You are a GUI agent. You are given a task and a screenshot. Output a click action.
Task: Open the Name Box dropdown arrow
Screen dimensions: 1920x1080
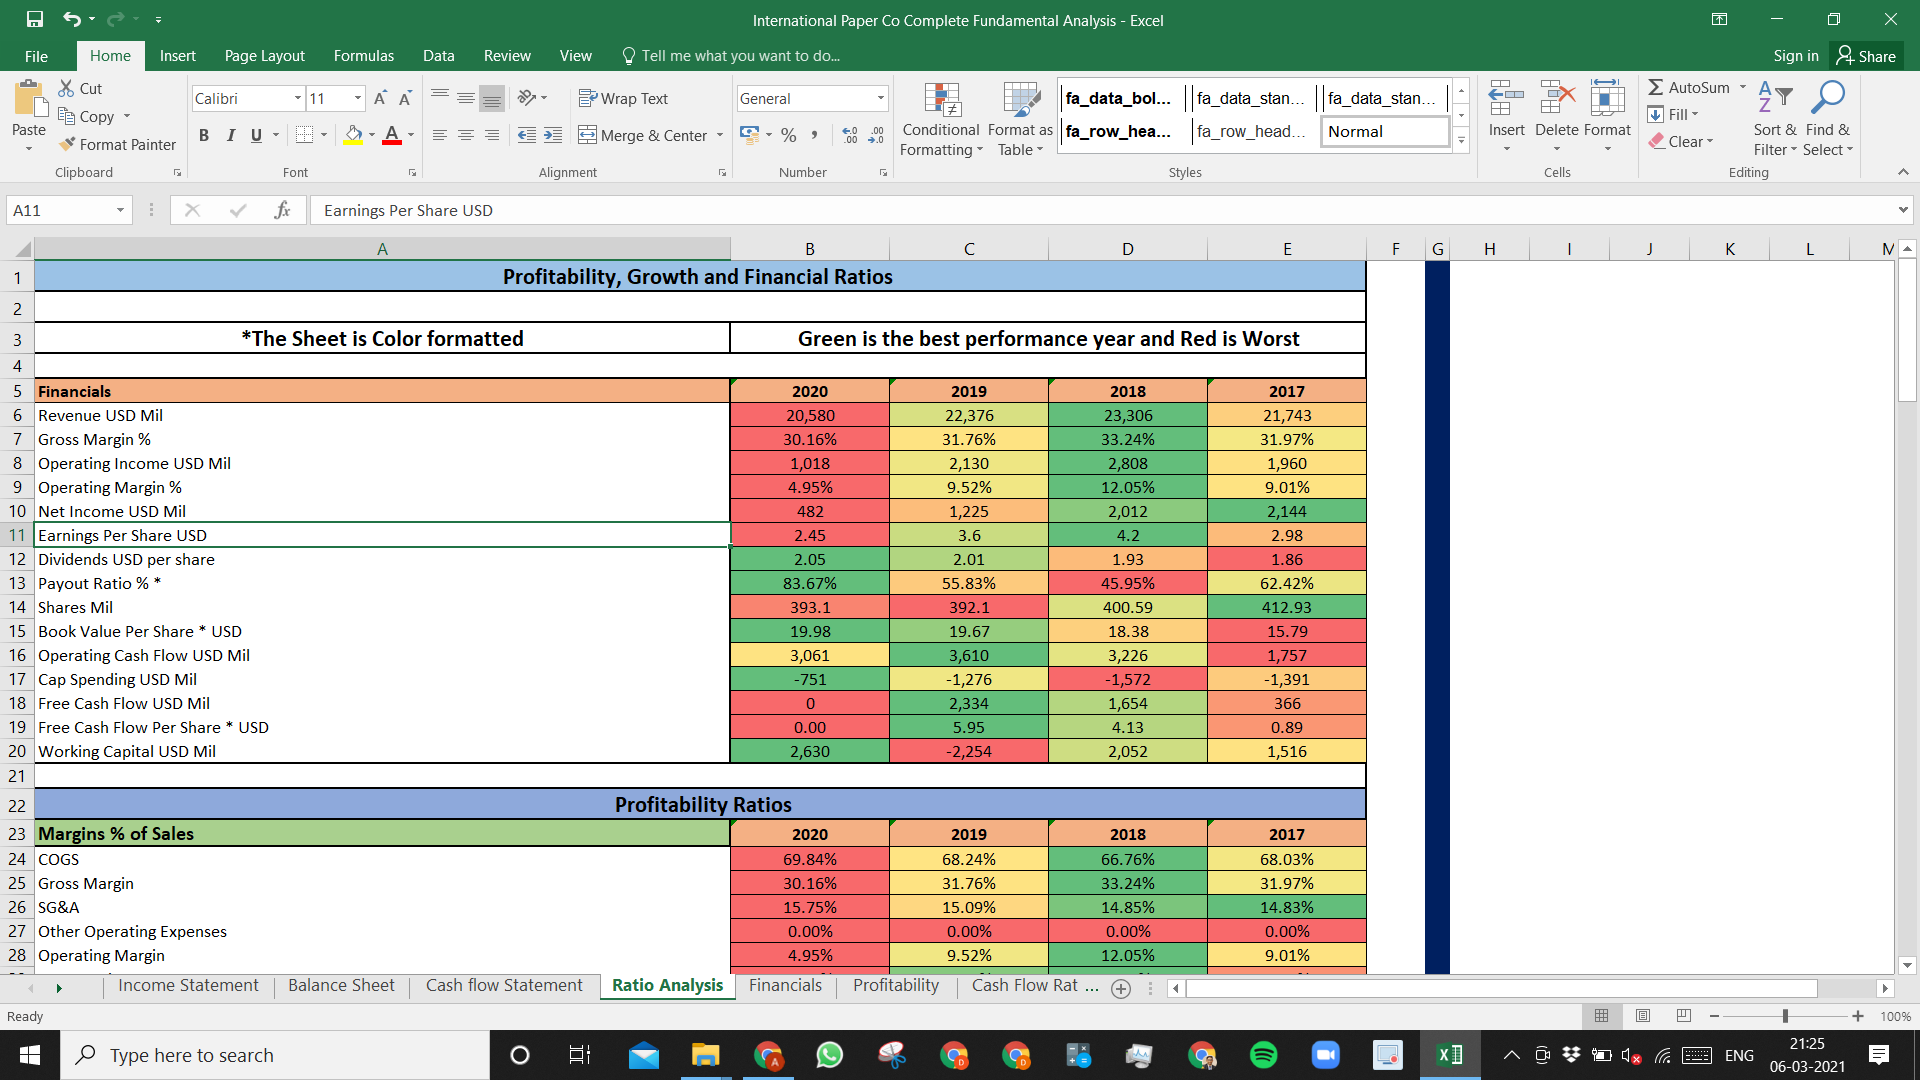[120, 210]
